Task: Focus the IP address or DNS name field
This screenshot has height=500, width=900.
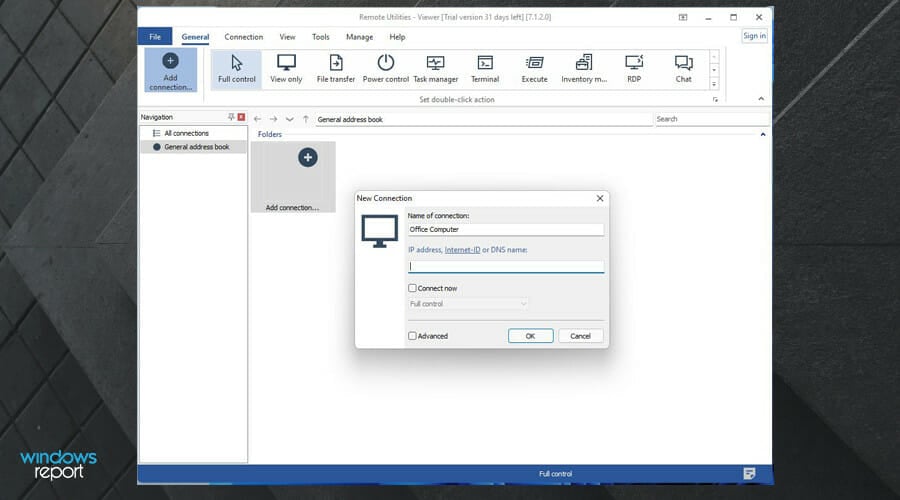Action: coord(506,266)
